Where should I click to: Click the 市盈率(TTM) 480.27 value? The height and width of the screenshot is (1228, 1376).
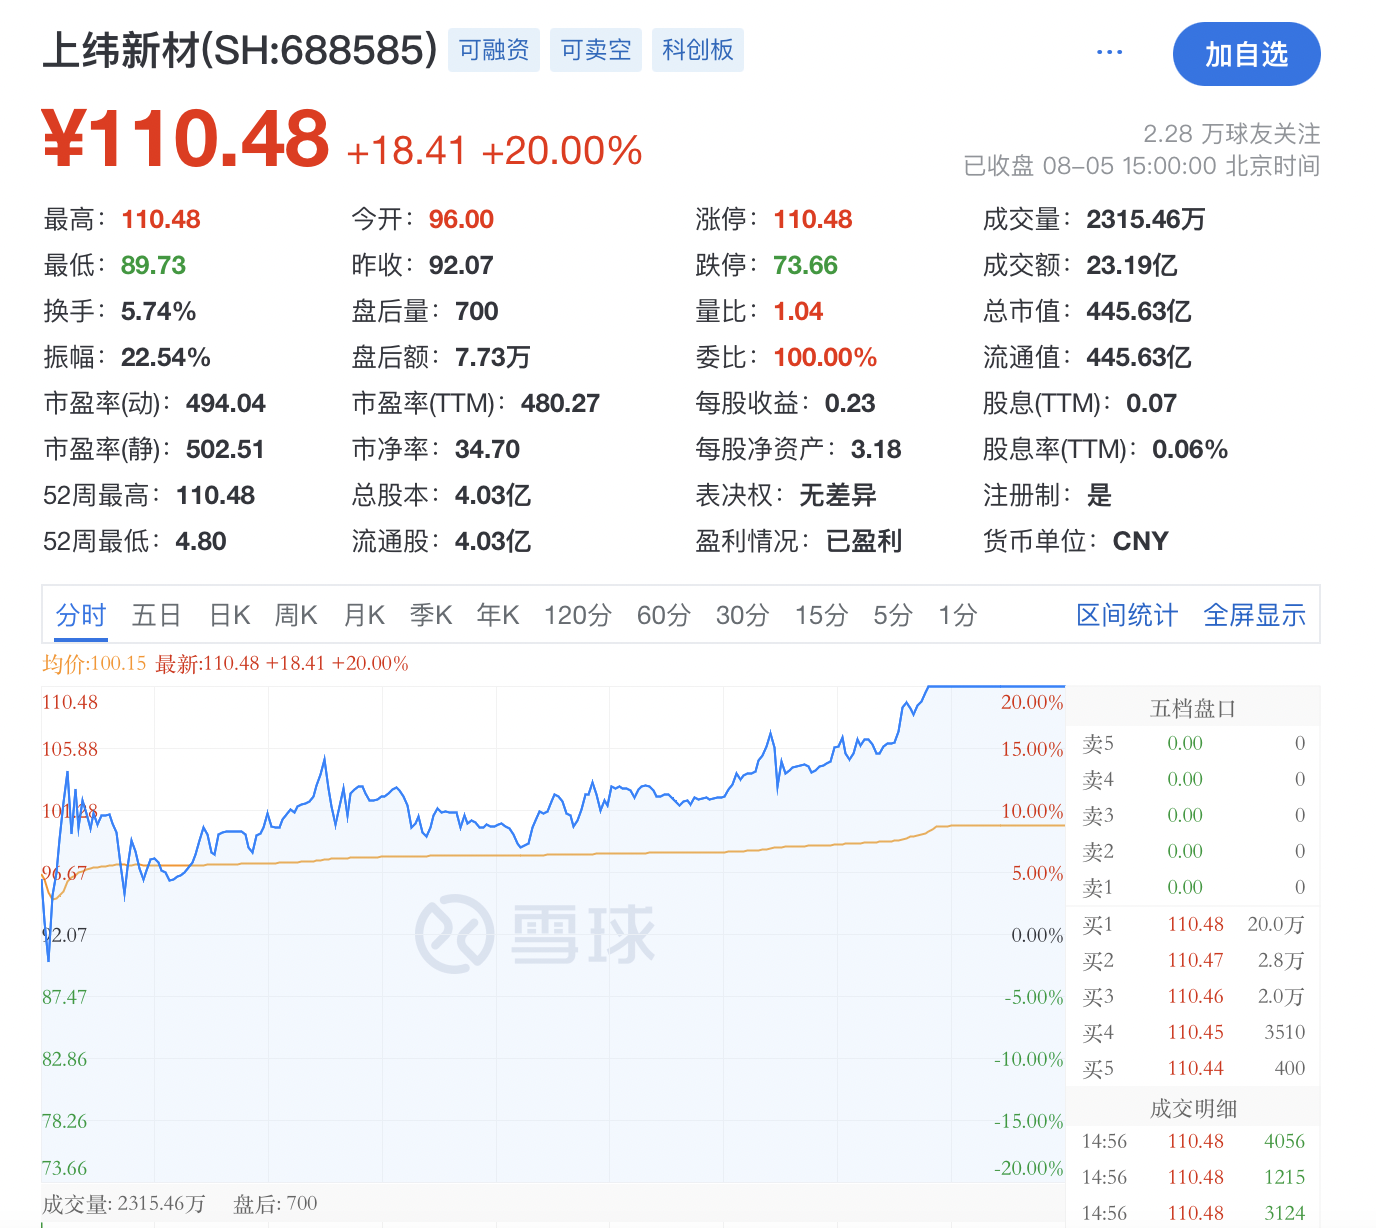tap(560, 403)
